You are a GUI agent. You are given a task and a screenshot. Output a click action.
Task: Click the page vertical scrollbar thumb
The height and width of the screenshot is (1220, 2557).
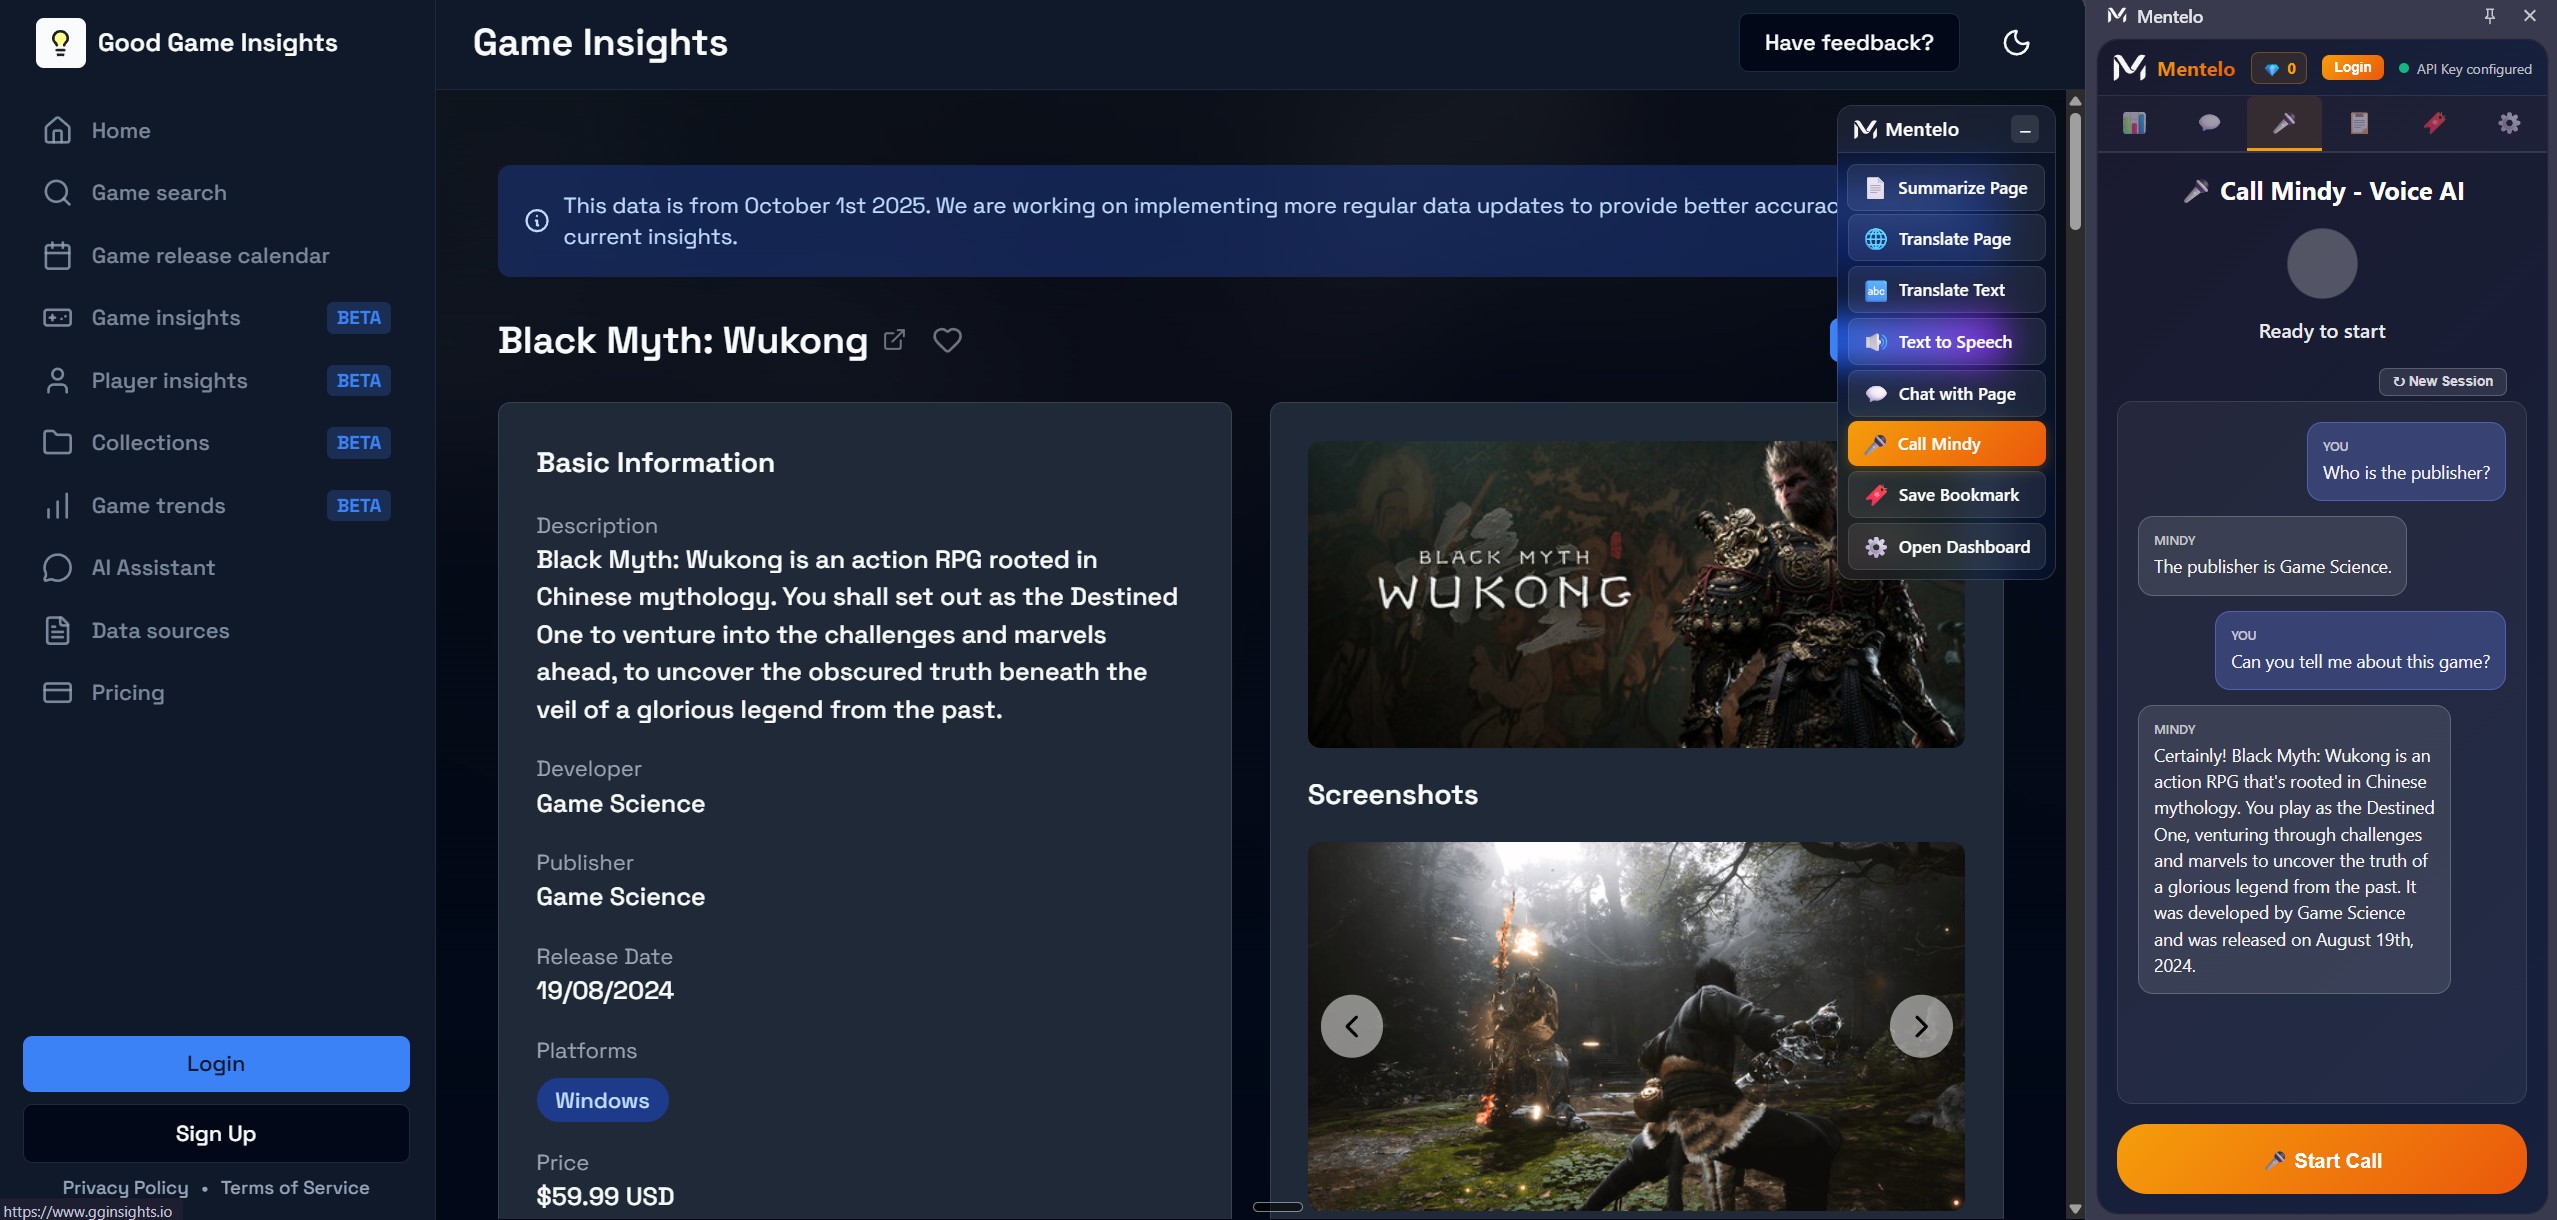point(2075,170)
